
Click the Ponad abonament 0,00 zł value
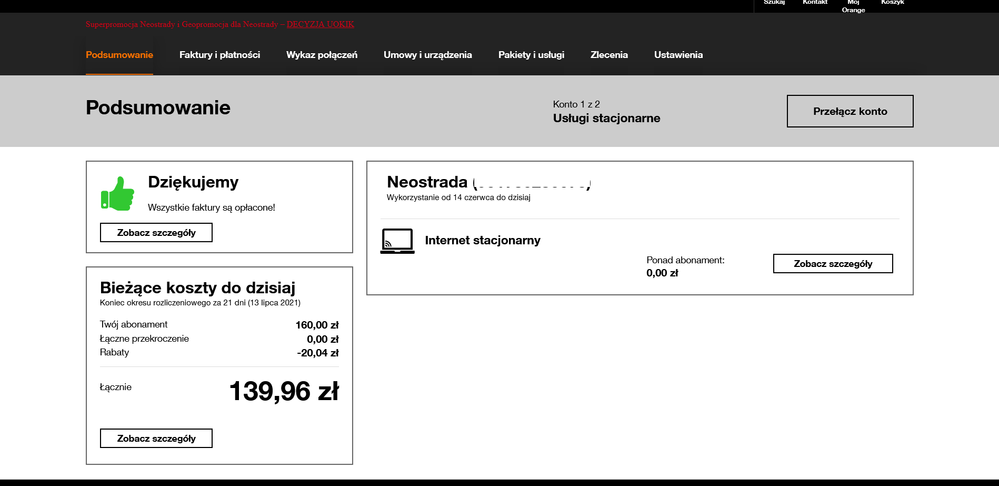pyautogui.click(x=662, y=273)
